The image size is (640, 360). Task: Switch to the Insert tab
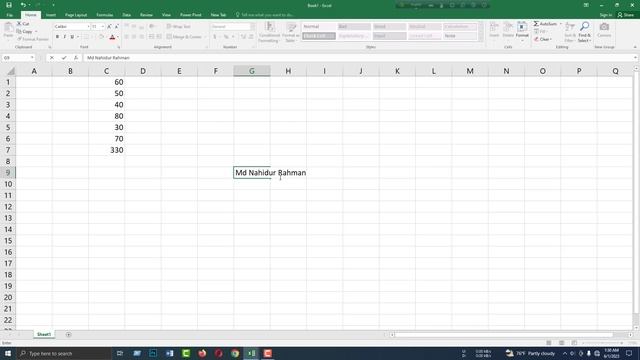pyautogui.click(x=51, y=15)
